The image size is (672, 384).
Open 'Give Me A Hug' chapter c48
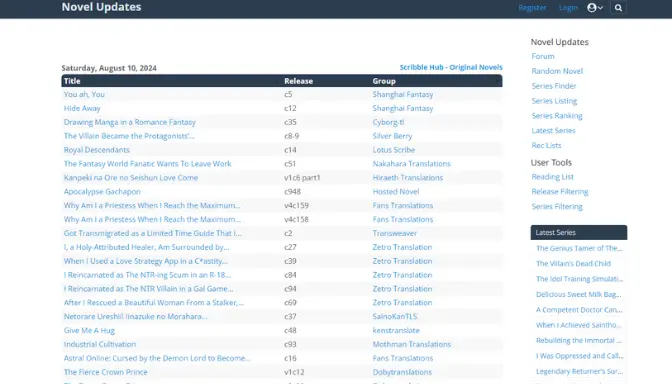click(290, 330)
